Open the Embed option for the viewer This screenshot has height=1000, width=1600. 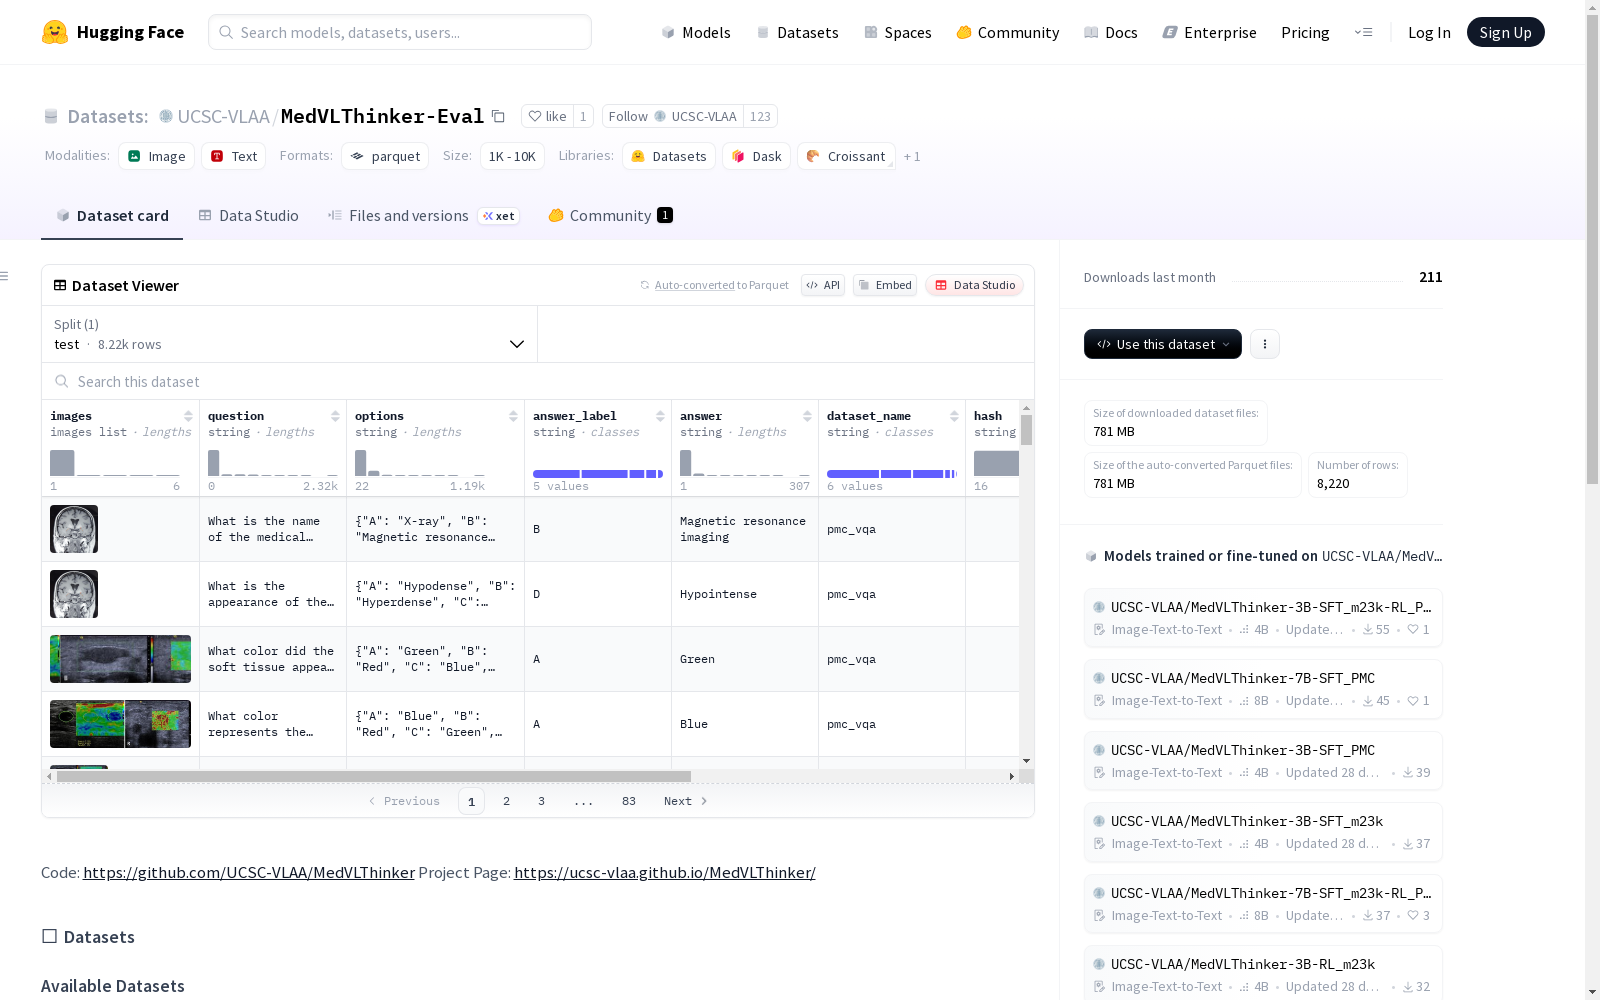(885, 285)
